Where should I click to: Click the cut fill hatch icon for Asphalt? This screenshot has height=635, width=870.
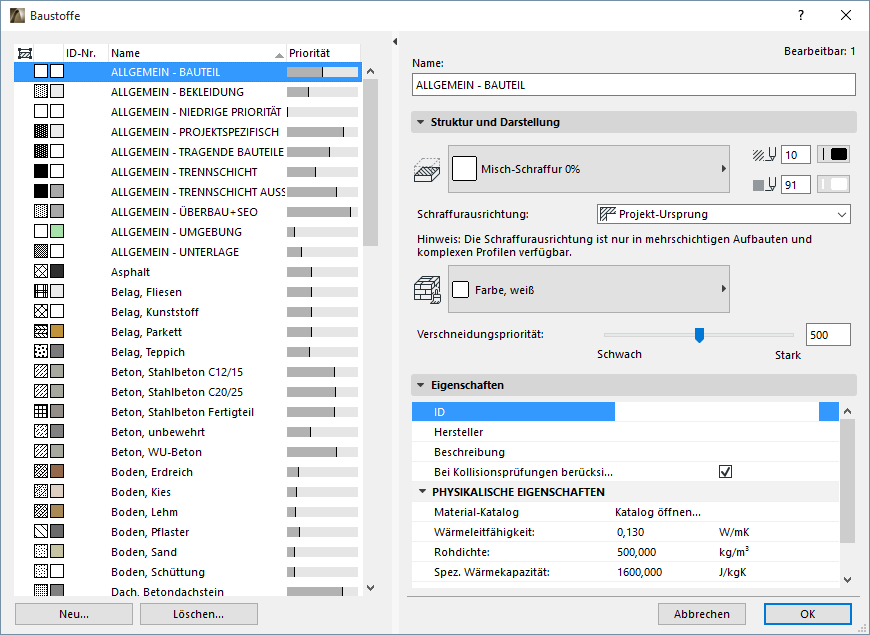point(41,271)
